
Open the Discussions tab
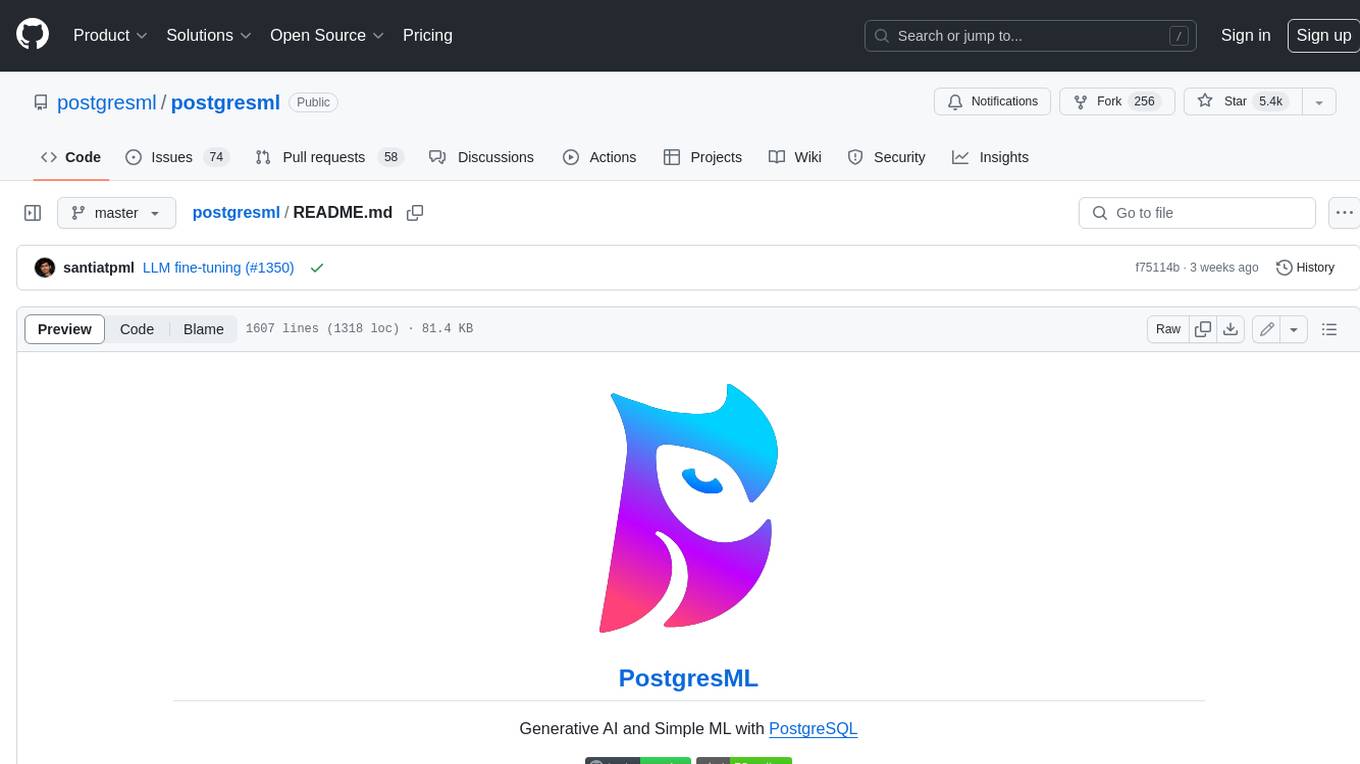[x=481, y=157]
